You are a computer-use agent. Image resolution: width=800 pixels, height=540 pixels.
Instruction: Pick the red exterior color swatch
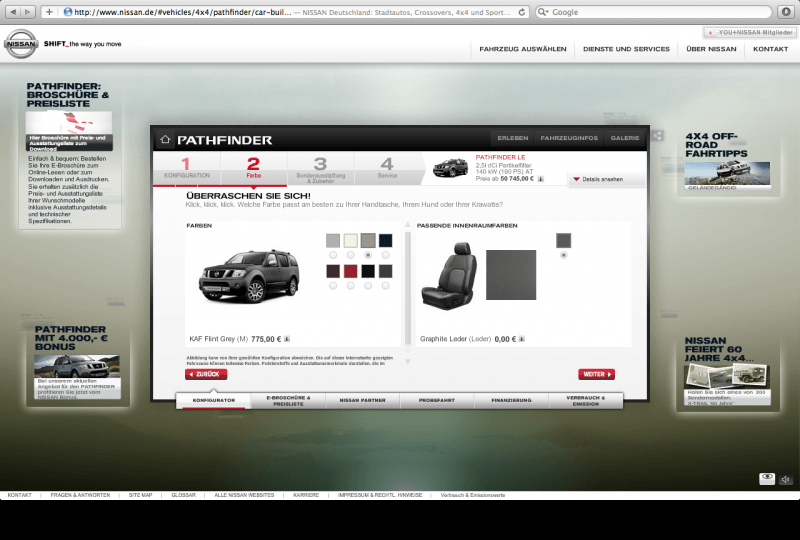coord(351,271)
